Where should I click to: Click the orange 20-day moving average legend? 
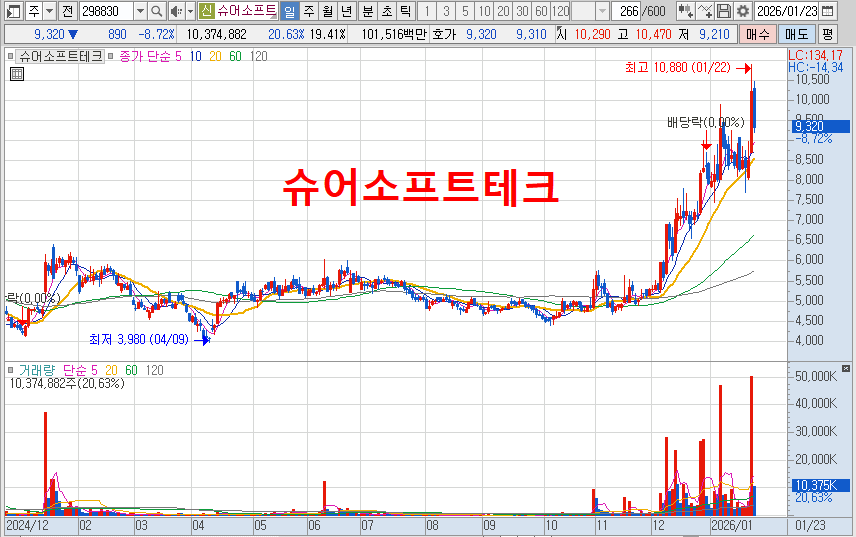coord(215,56)
